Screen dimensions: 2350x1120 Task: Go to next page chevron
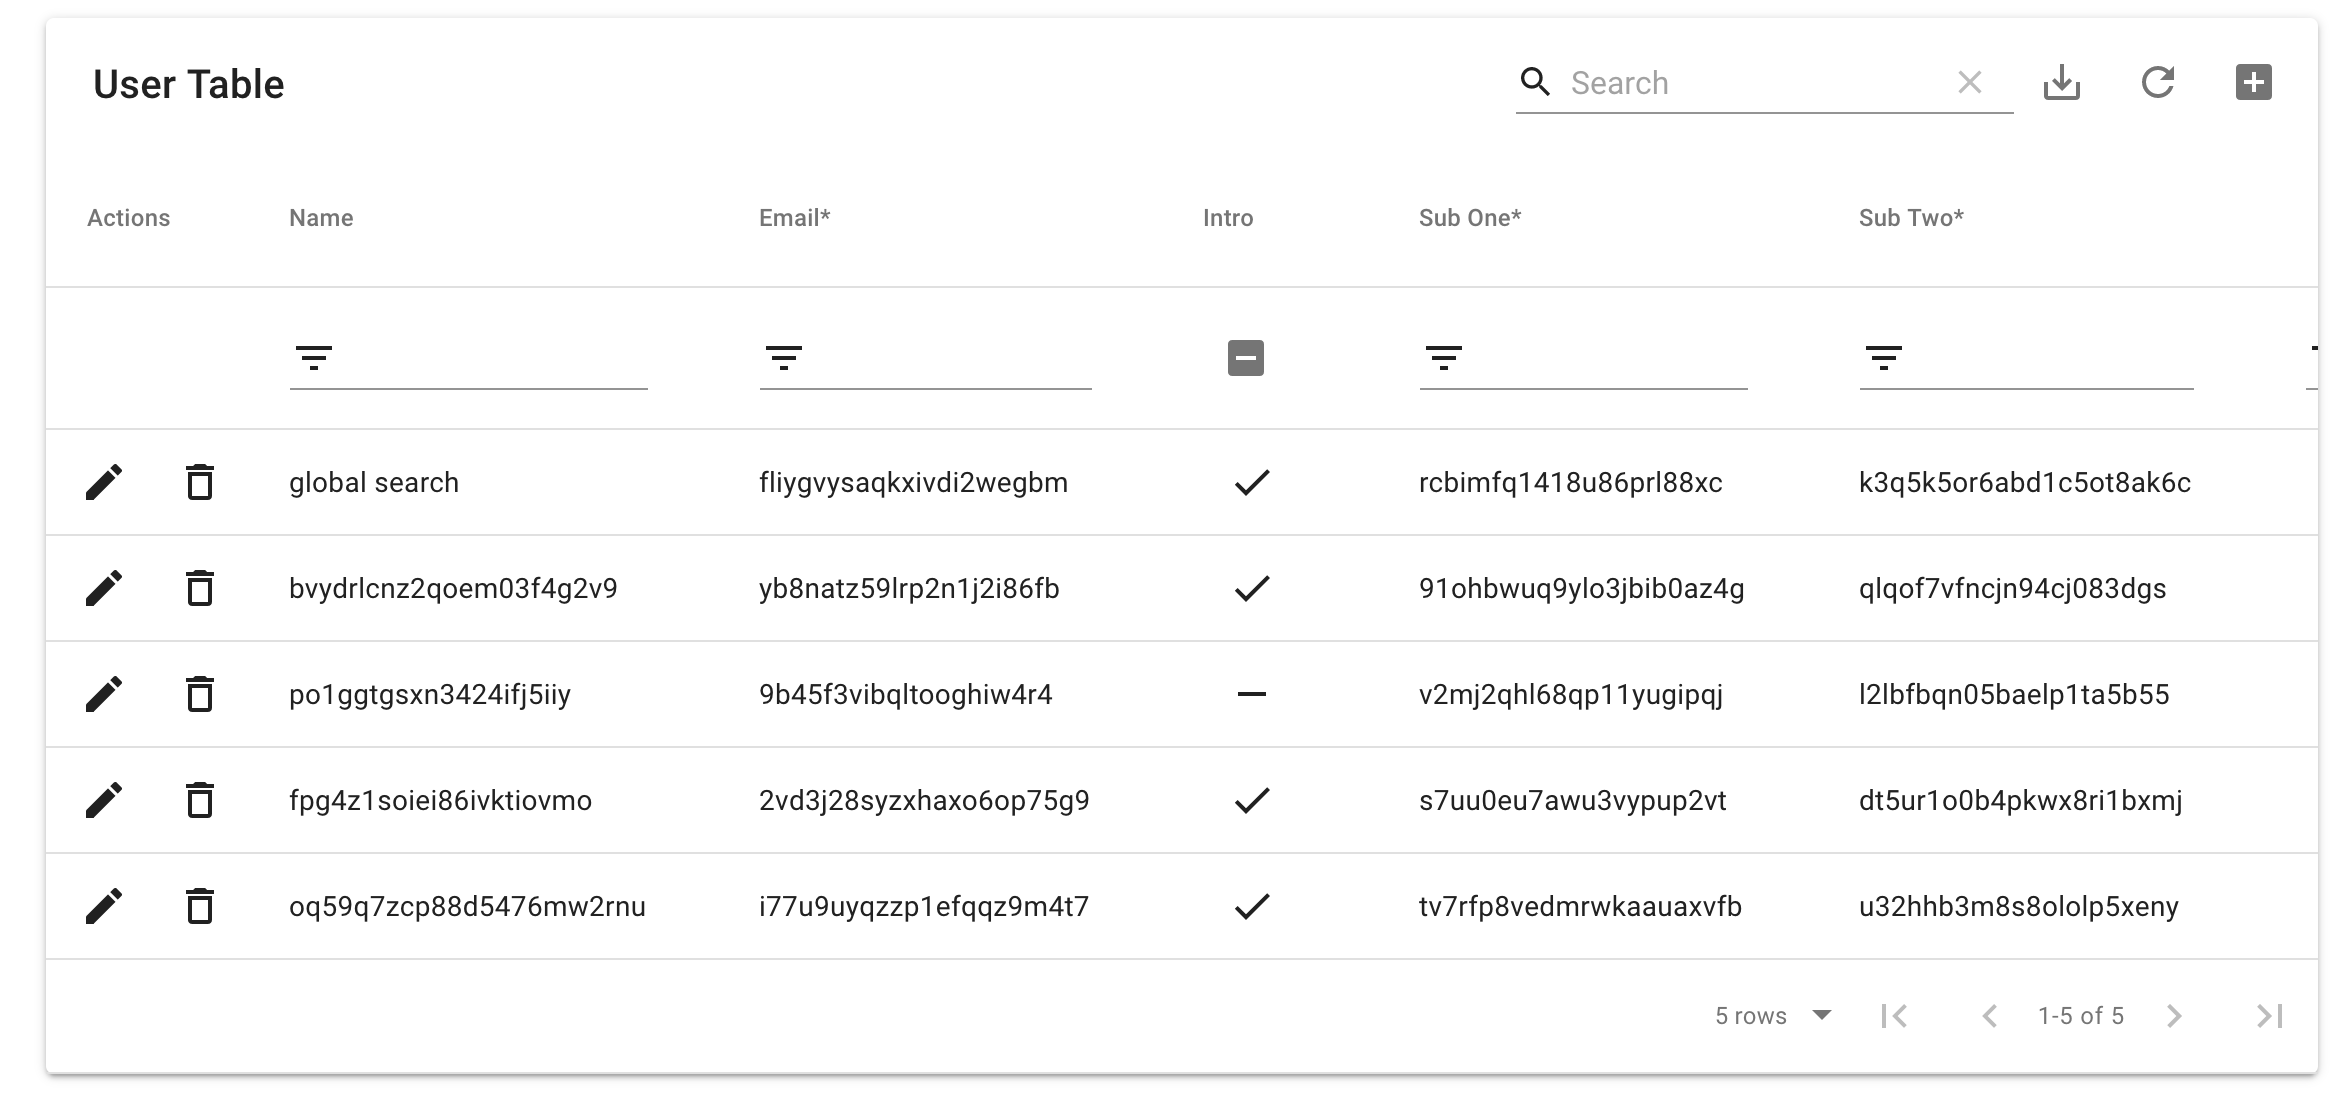coord(2174,1016)
